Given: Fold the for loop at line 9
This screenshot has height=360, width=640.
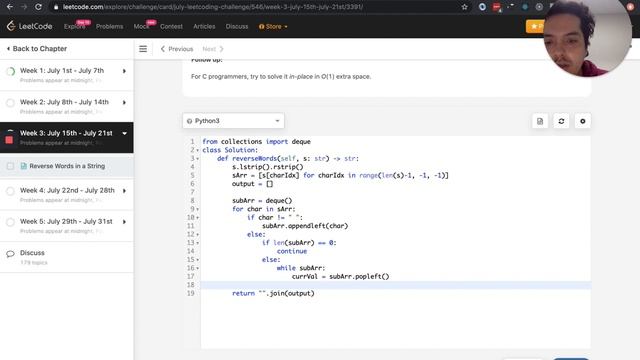Looking at the screenshot, I should [198, 209].
